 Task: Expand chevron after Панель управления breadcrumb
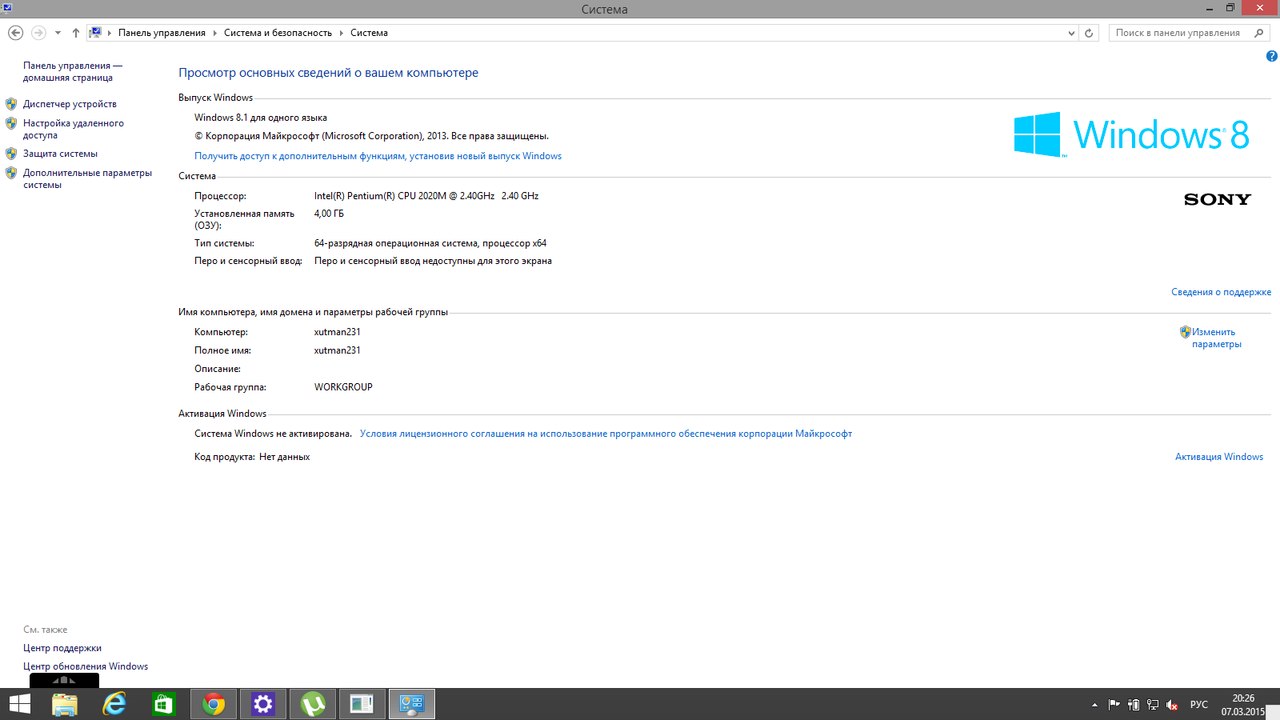pyautogui.click(x=214, y=33)
